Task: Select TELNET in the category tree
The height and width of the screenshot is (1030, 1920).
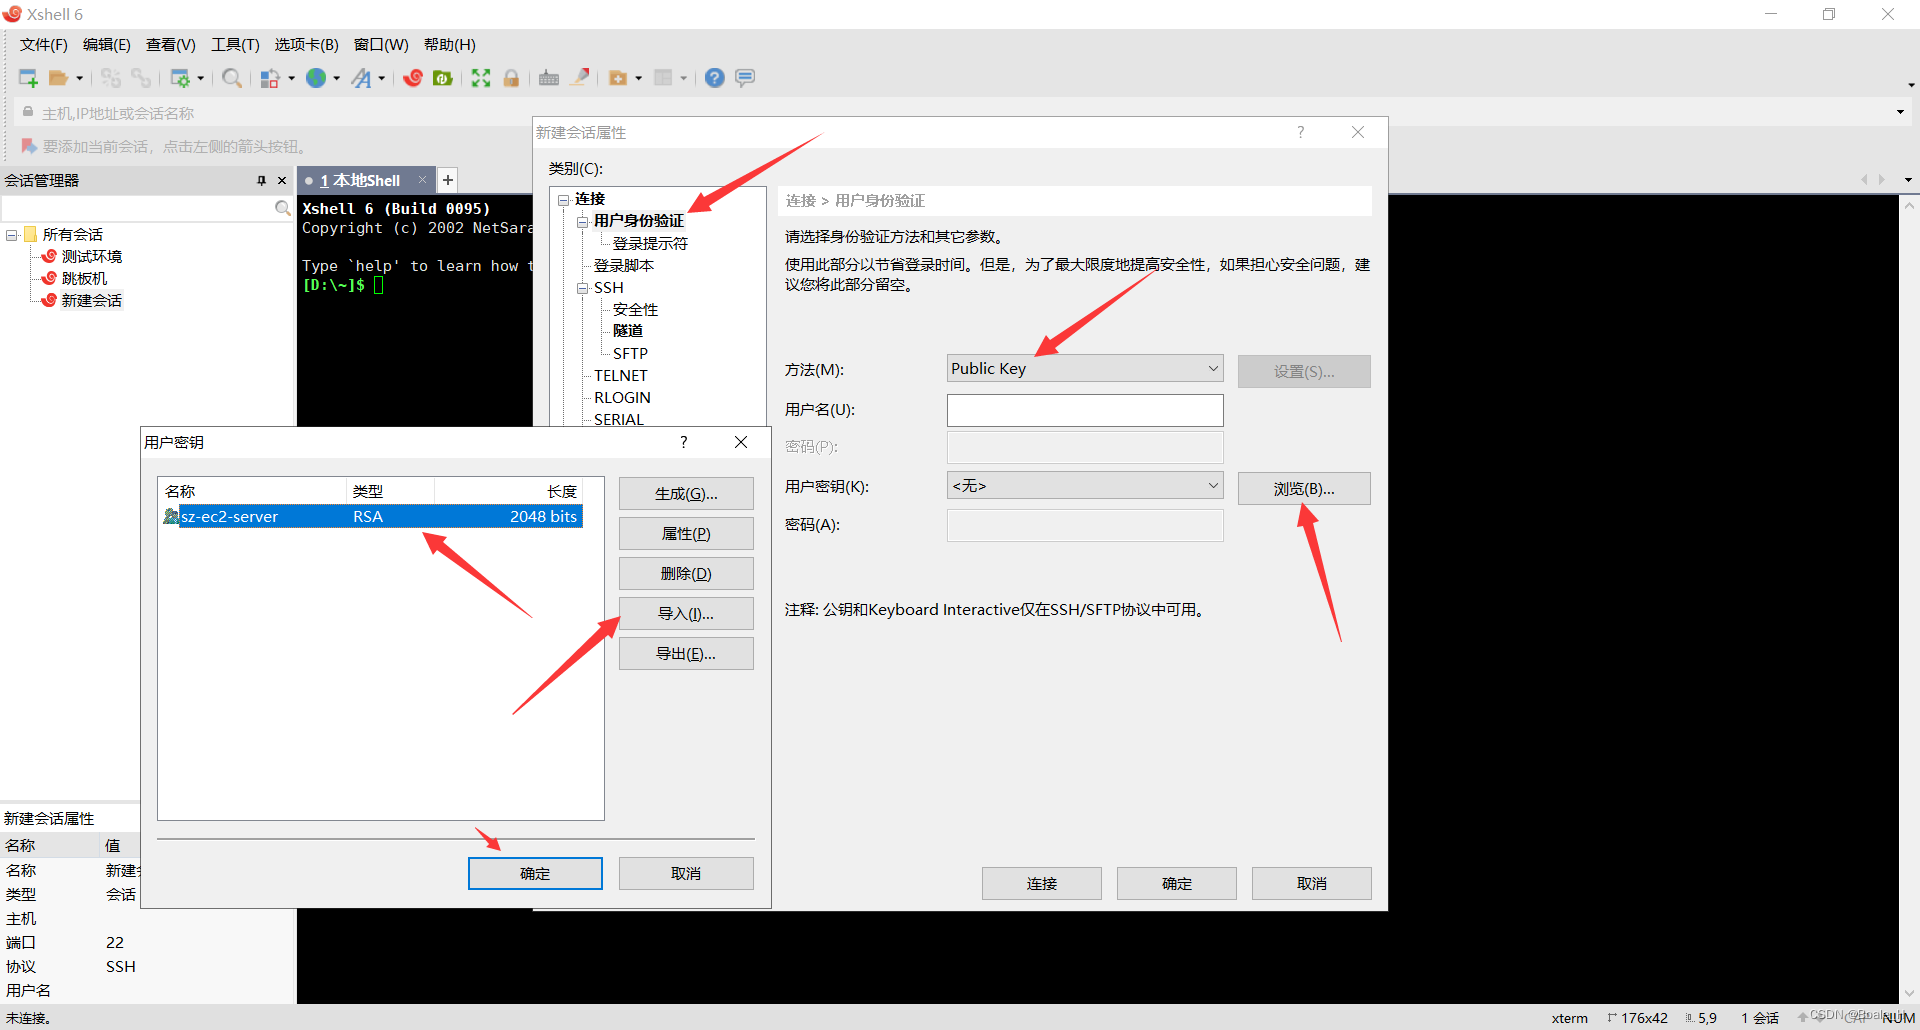Action: 621,376
